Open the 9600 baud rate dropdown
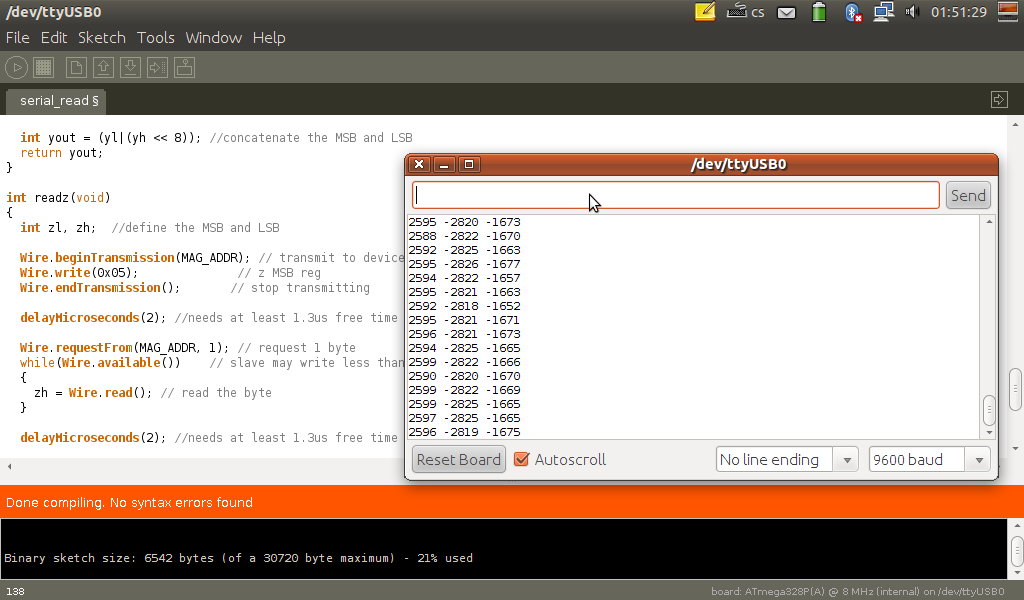The height and width of the screenshot is (600, 1024). click(x=929, y=460)
